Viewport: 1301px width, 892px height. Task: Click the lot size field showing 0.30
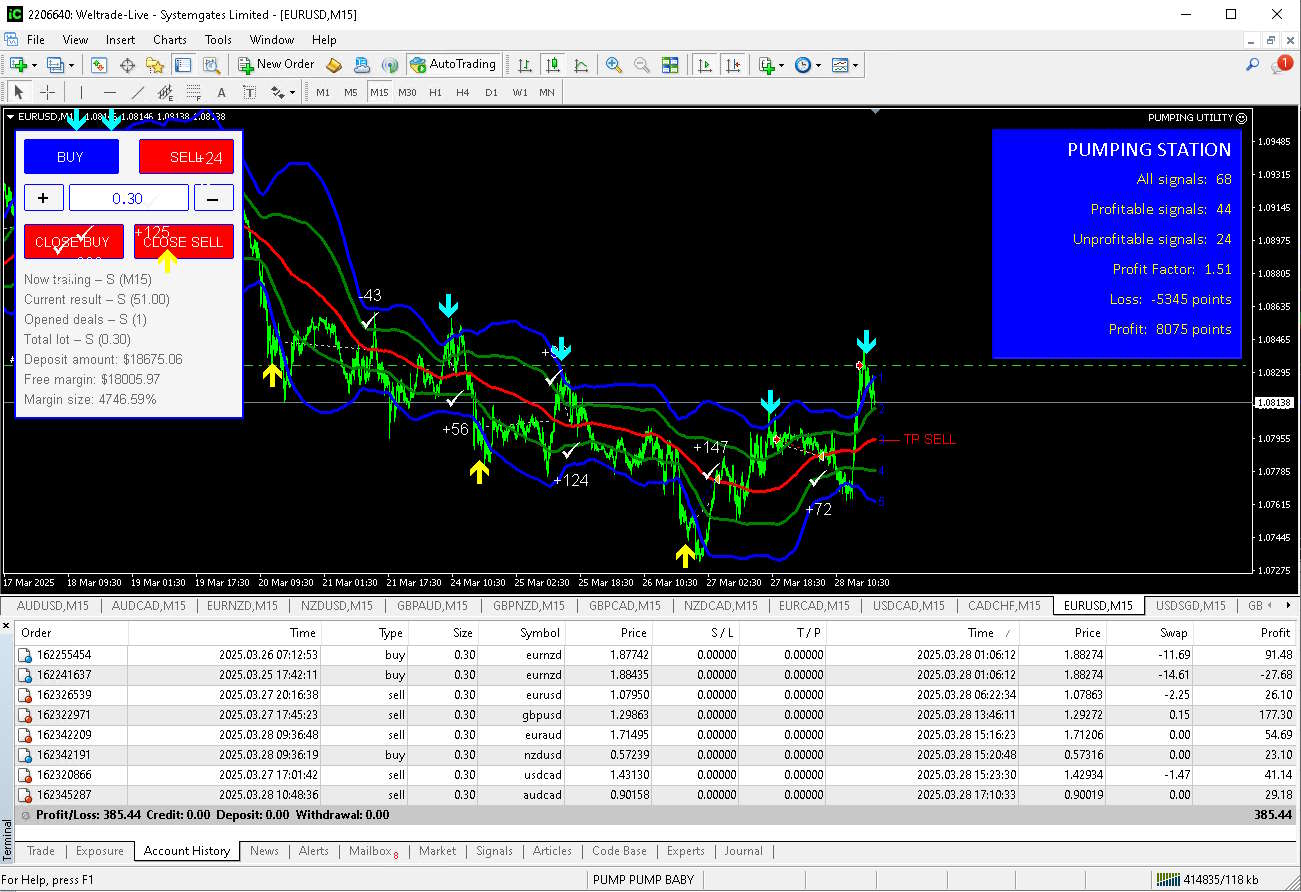(128, 198)
